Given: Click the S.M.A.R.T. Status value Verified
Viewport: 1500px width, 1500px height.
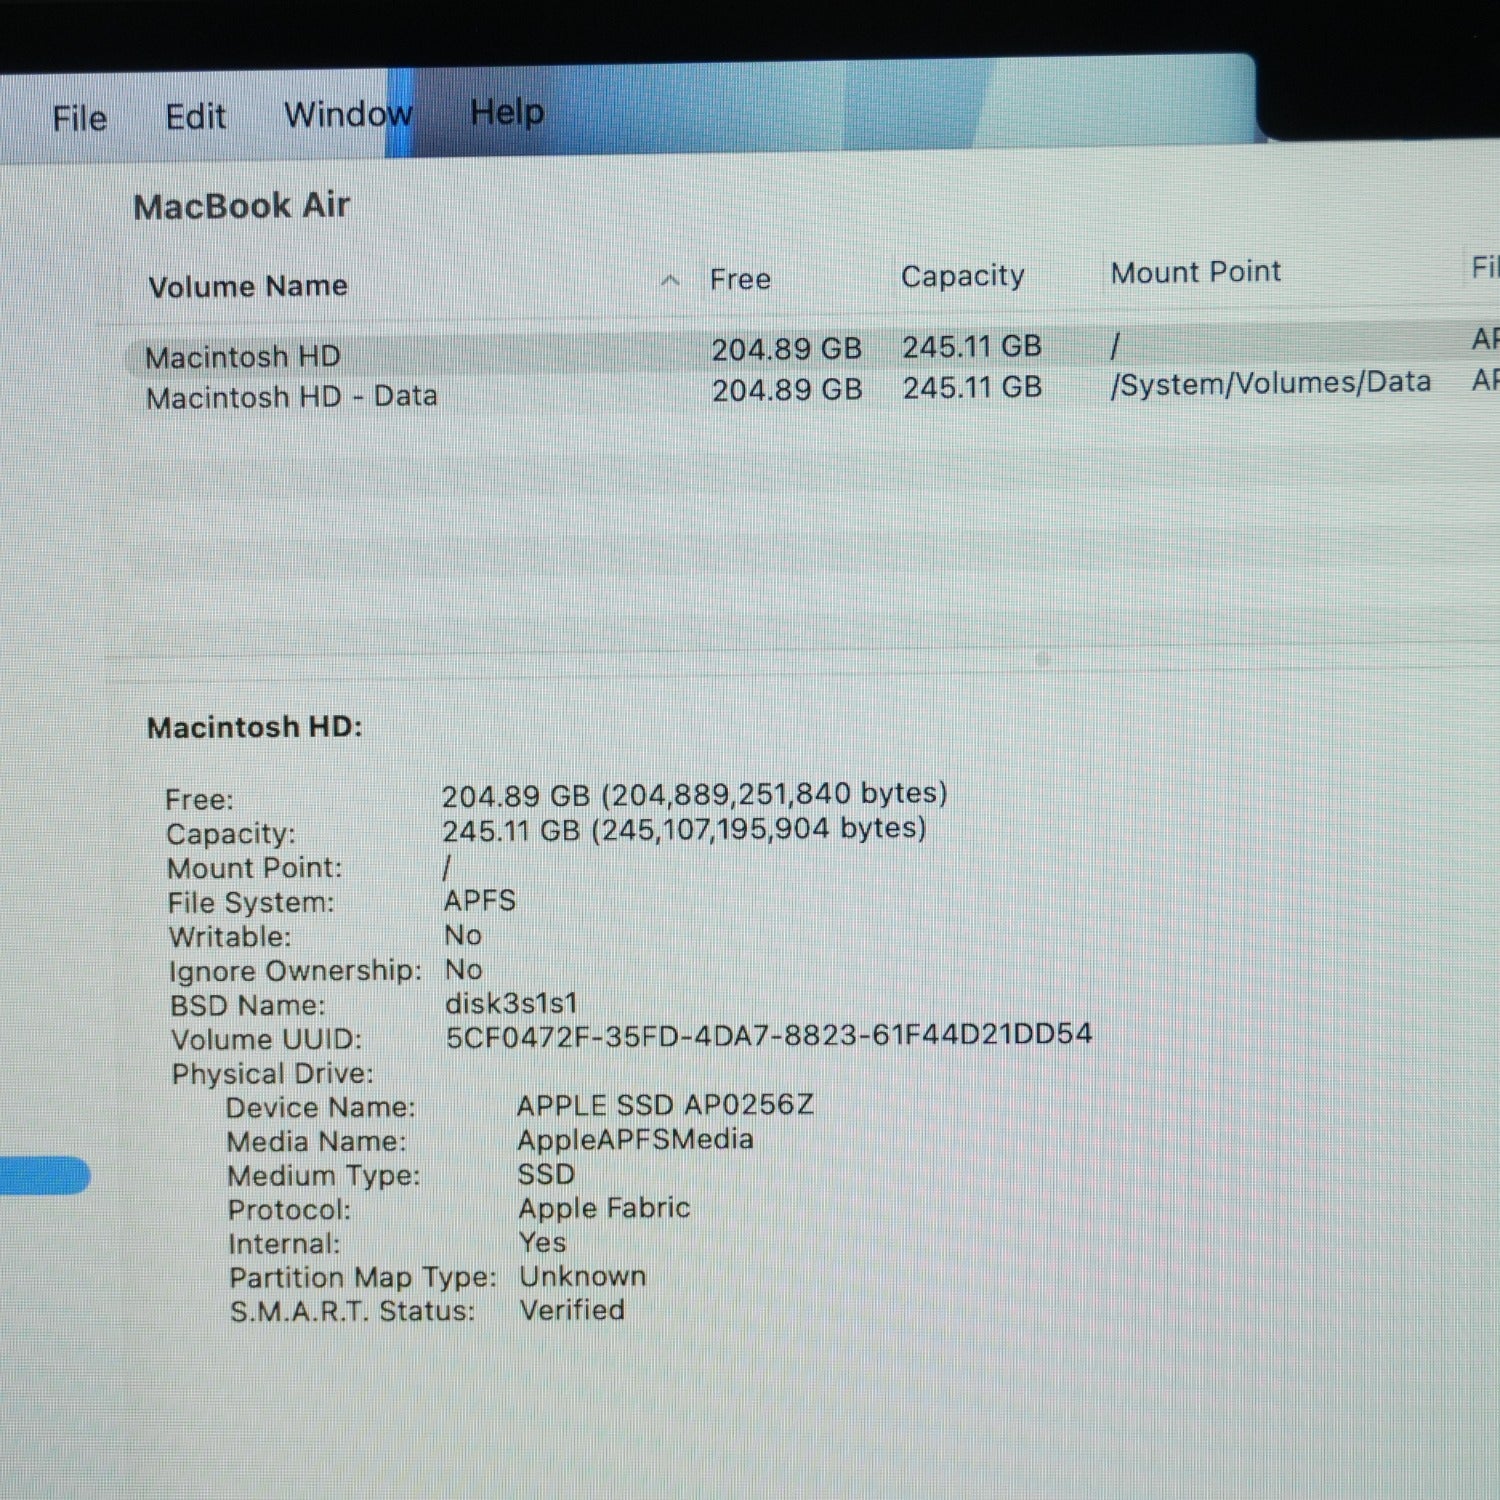Looking at the screenshot, I should pos(572,1310).
